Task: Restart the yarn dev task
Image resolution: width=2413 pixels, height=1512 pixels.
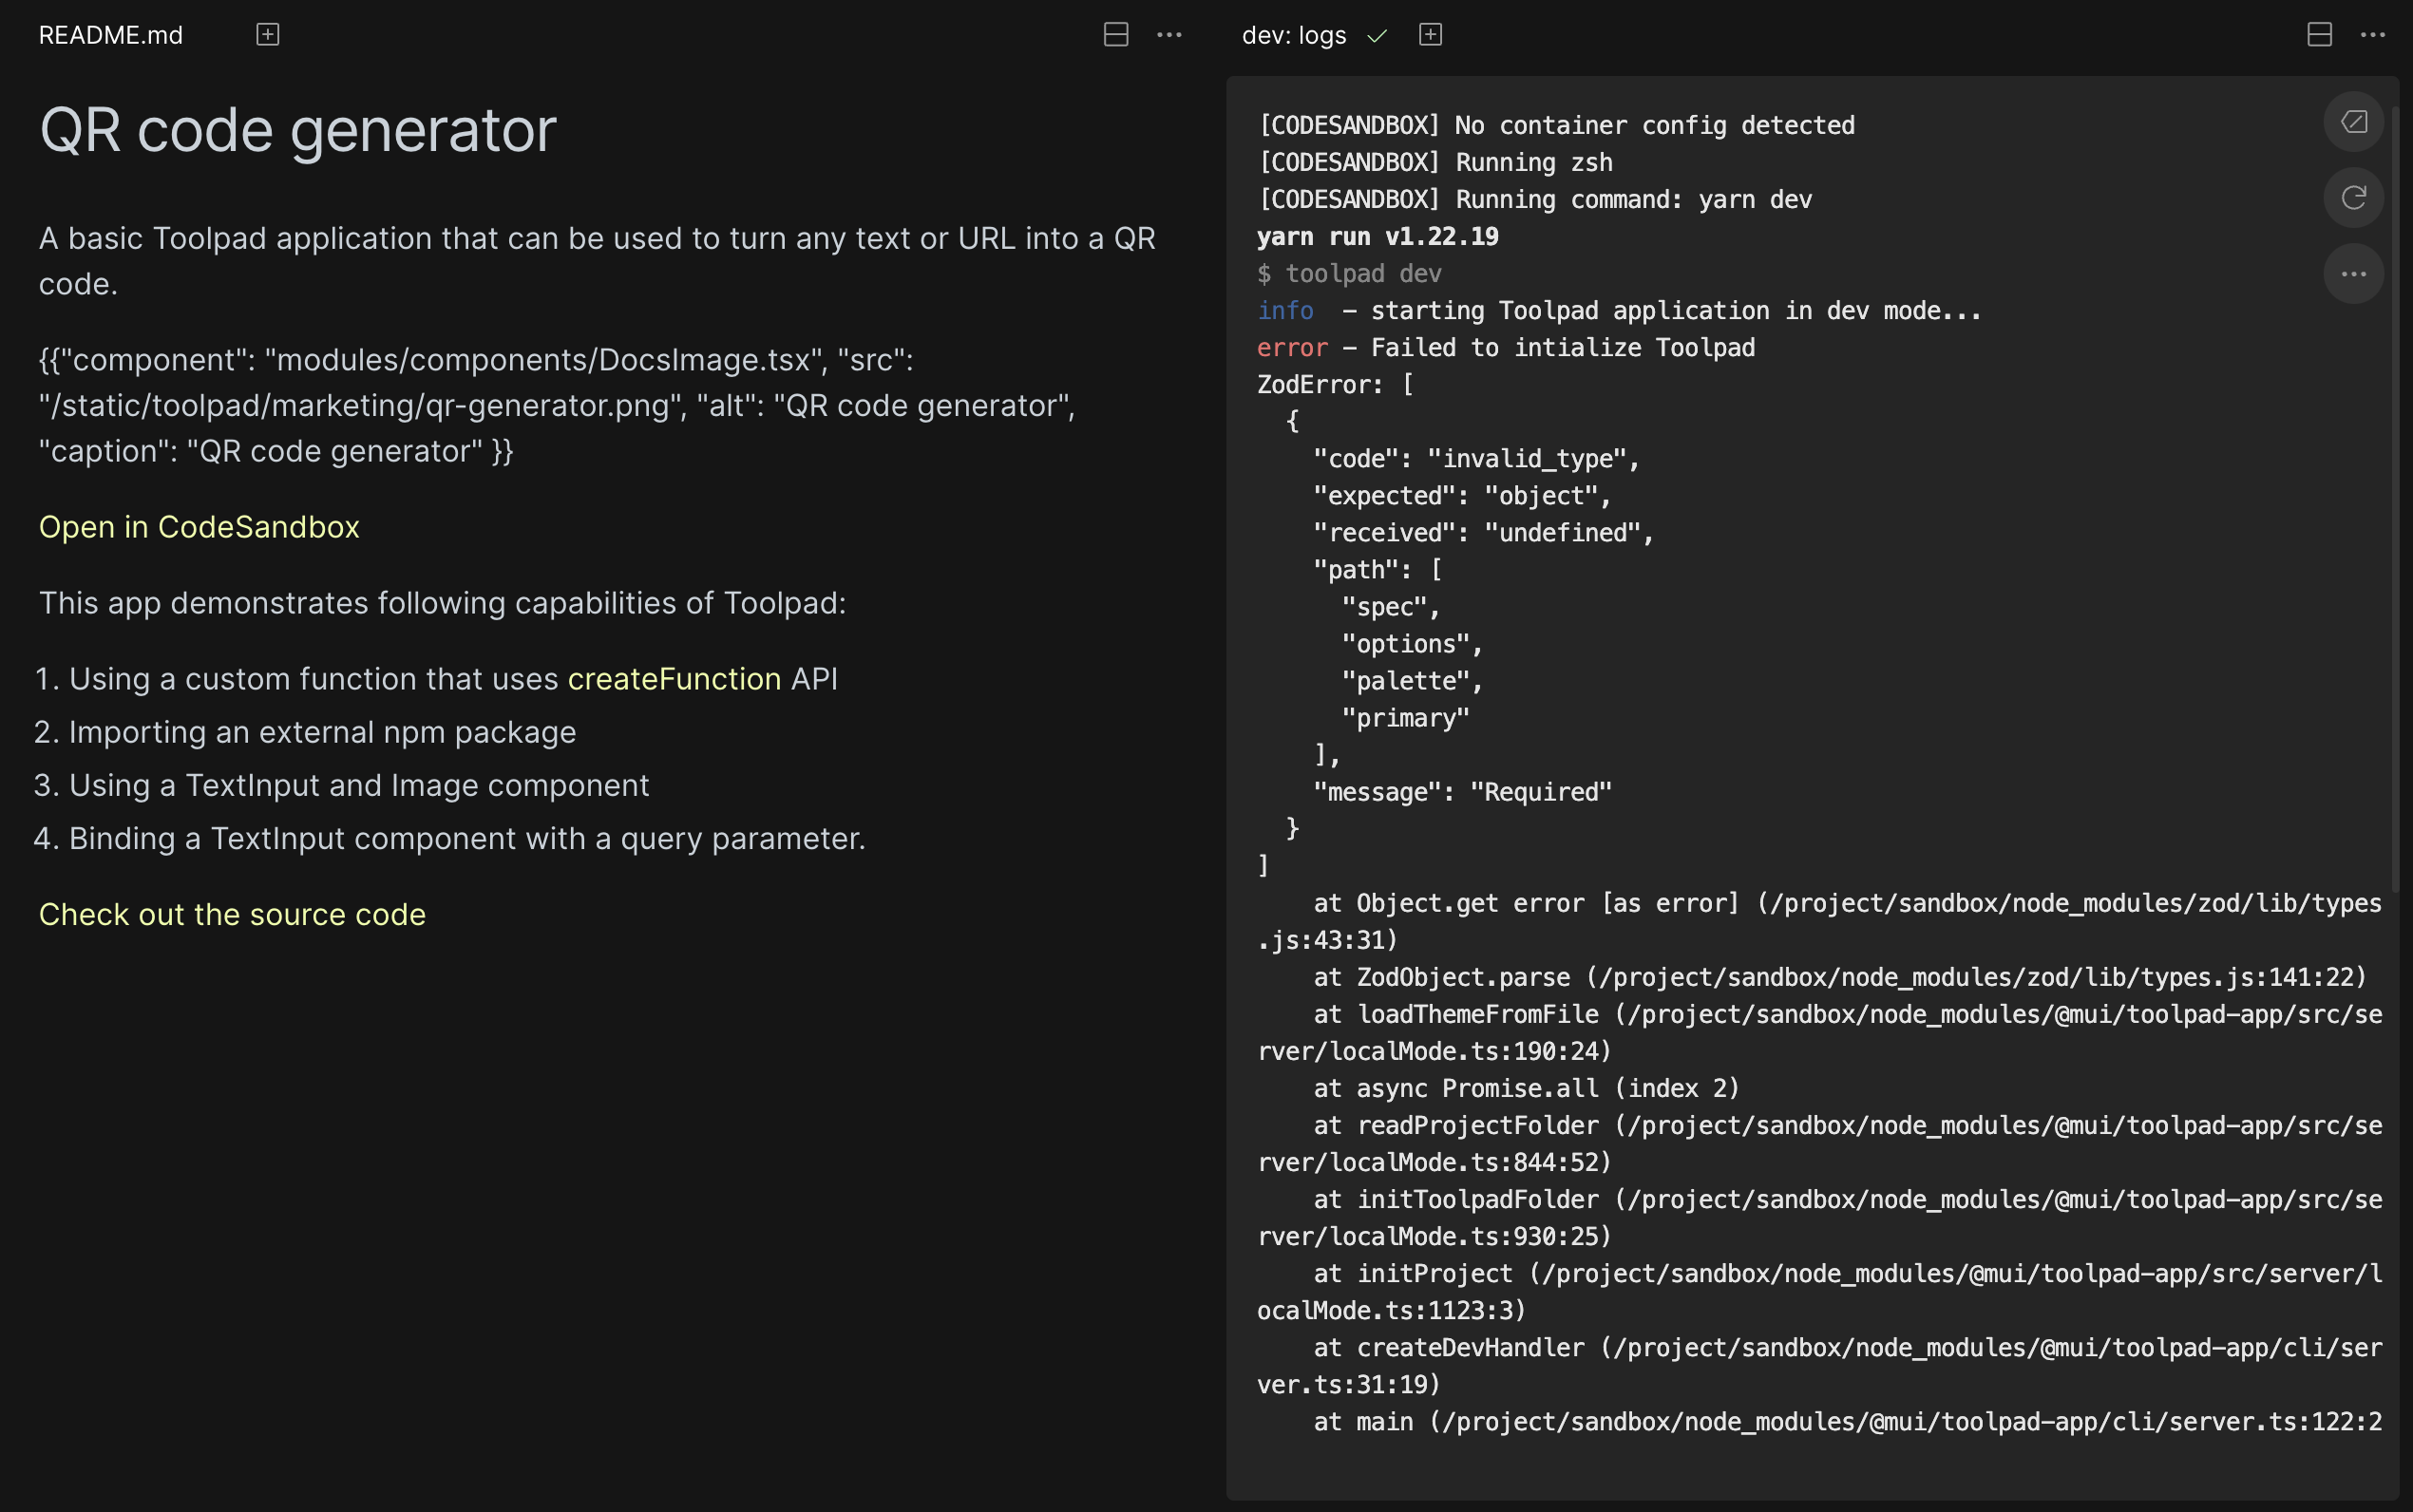Action: pyautogui.click(x=2354, y=197)
